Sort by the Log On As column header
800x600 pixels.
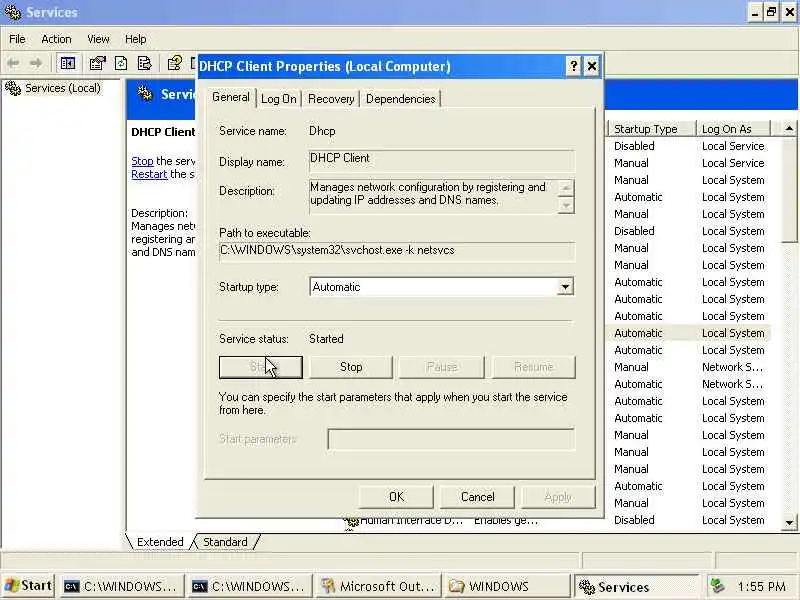click(733, 129)
